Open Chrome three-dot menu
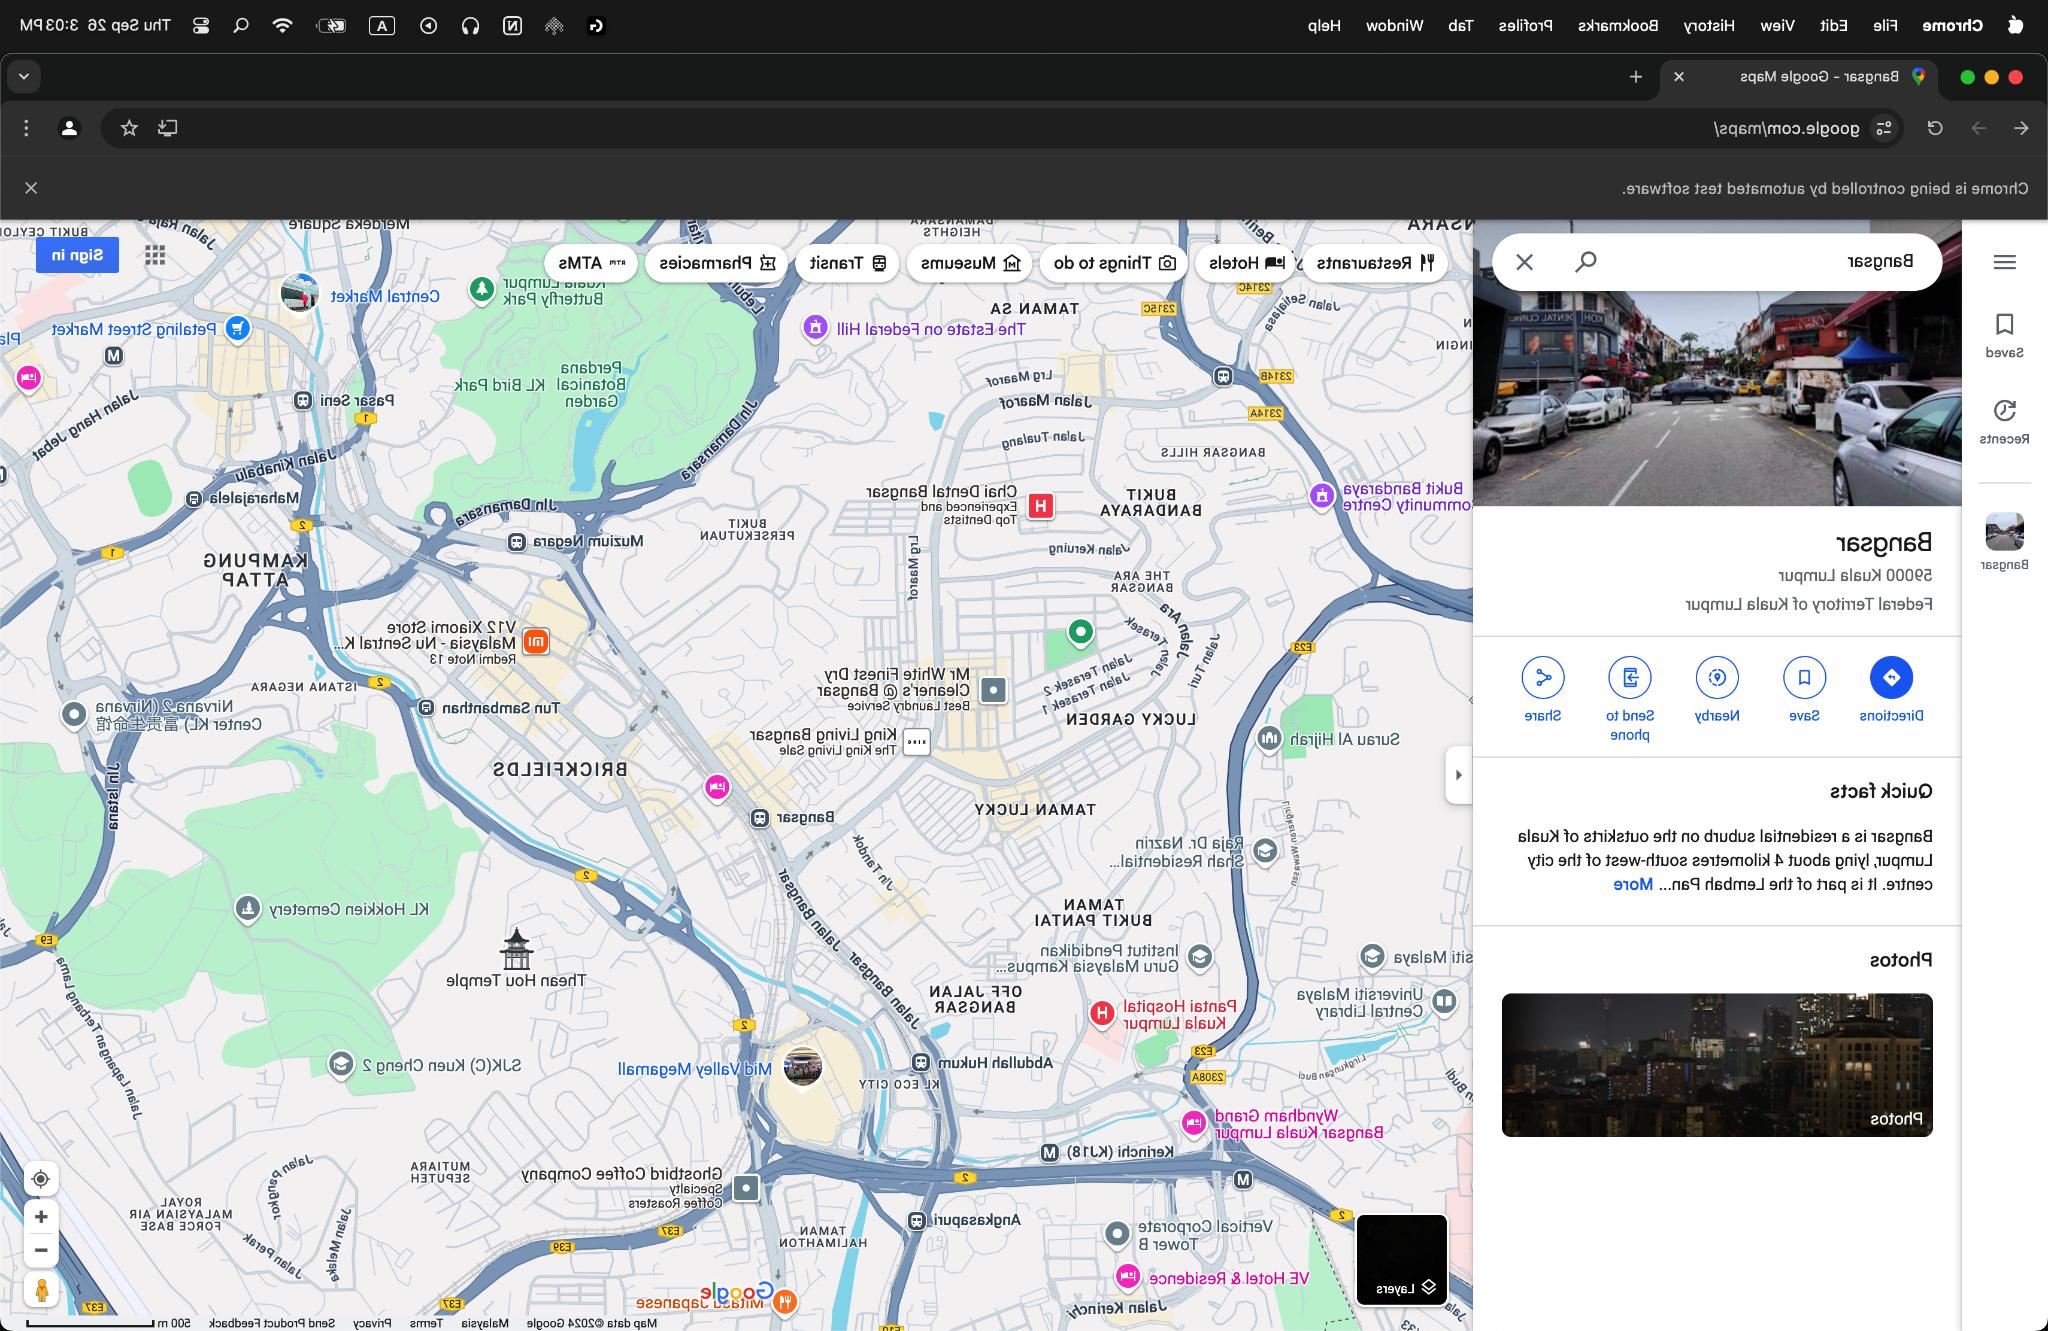This screenshot has height=1331, width=2048. [27, 128]
